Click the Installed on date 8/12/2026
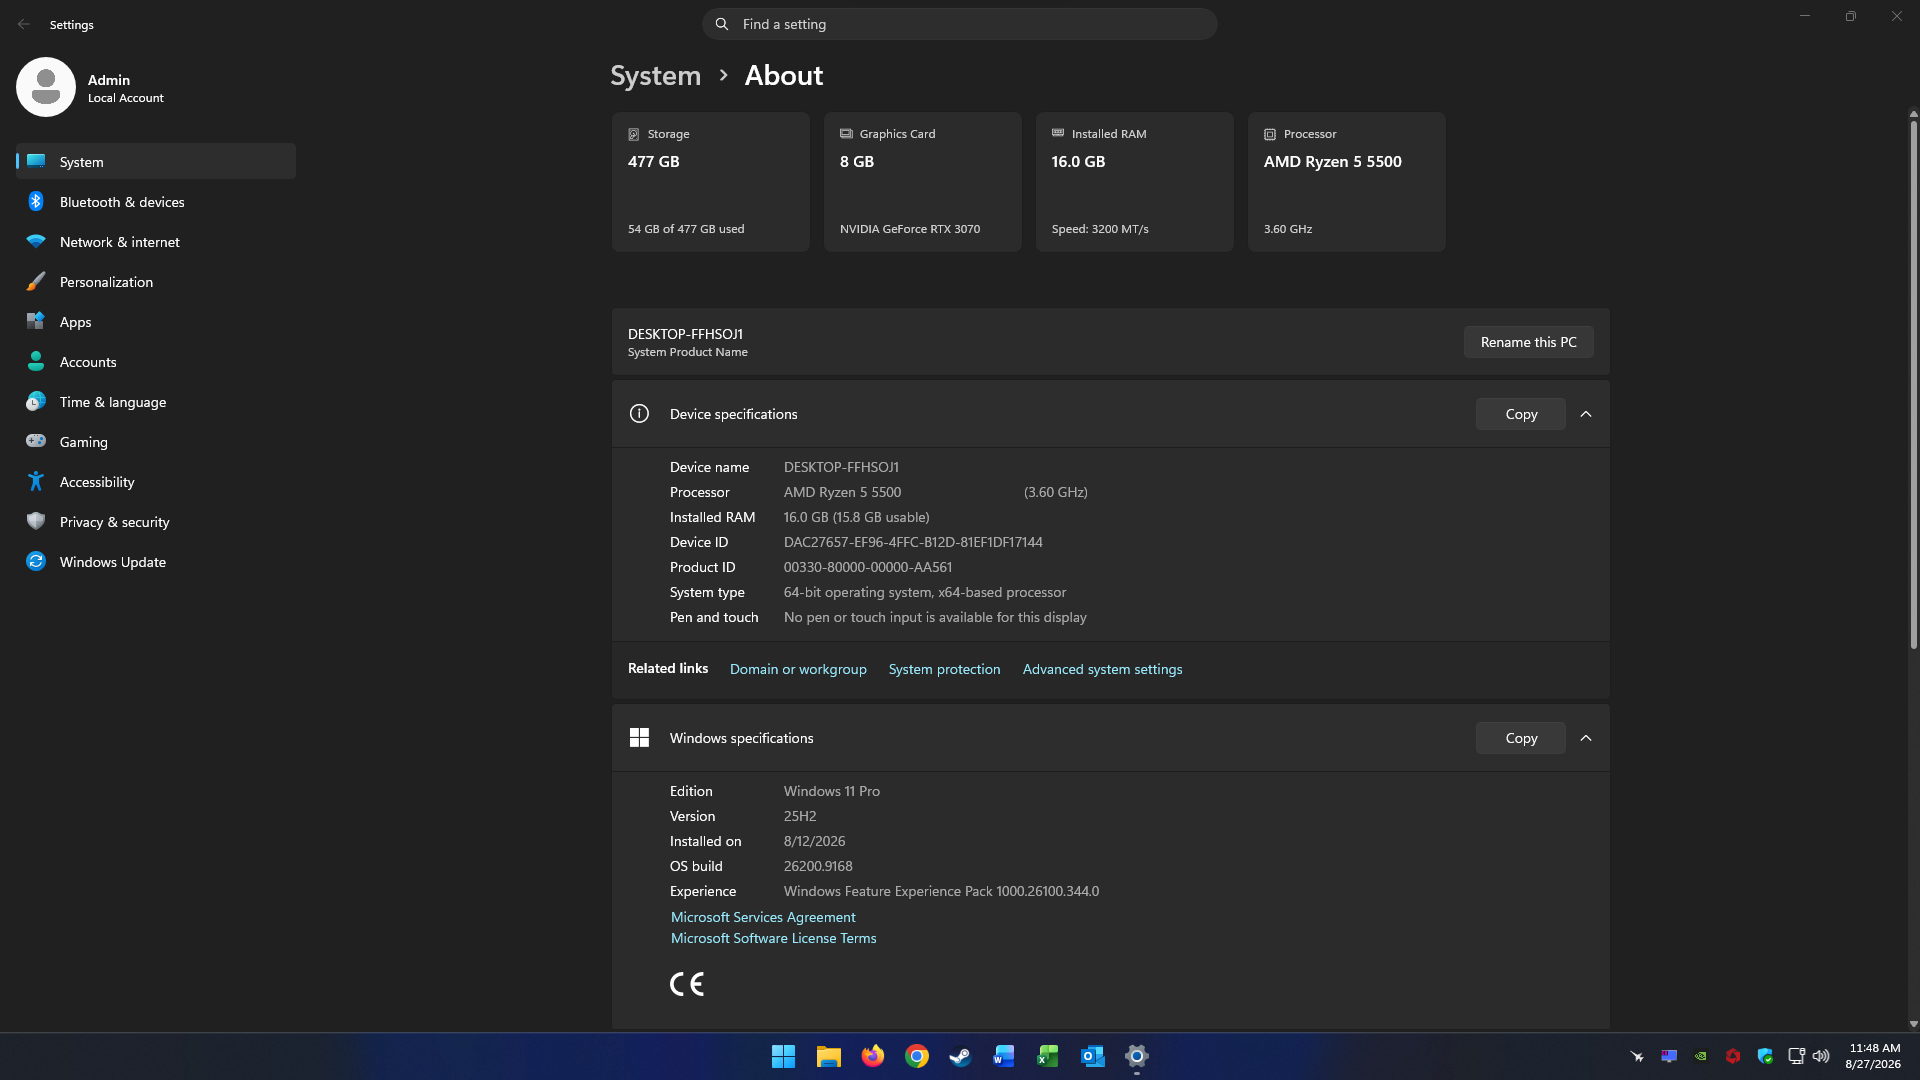Screen dimensions: 1920x1080 tap(814, 841)
